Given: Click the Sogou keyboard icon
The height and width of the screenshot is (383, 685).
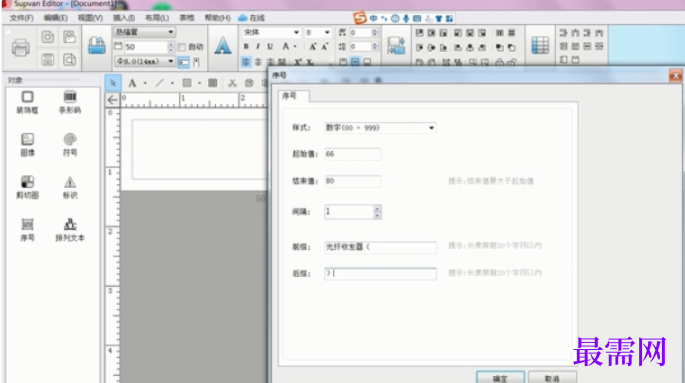Looking at the screenshot, I should pyautogui.click(x=417, y=18).
